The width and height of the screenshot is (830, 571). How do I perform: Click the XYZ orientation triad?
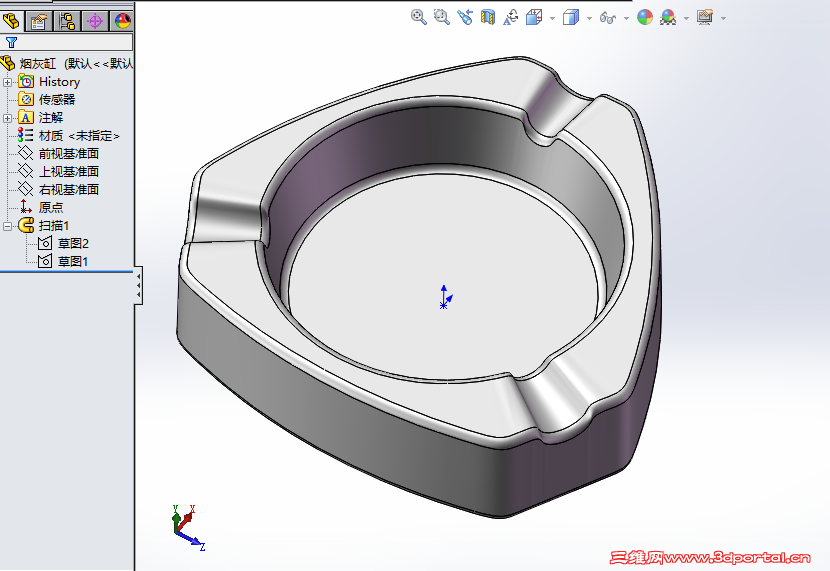187,528
